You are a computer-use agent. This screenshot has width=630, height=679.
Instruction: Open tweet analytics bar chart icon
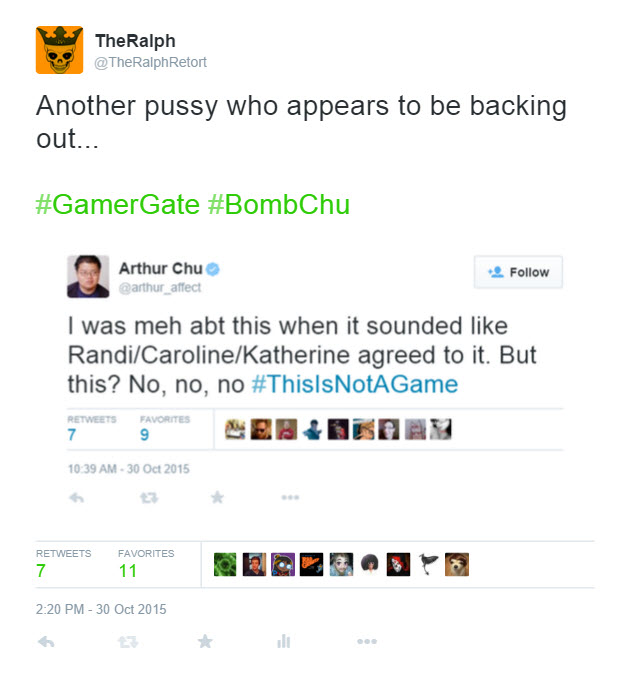pyautogui.click(x=284, y=641)
